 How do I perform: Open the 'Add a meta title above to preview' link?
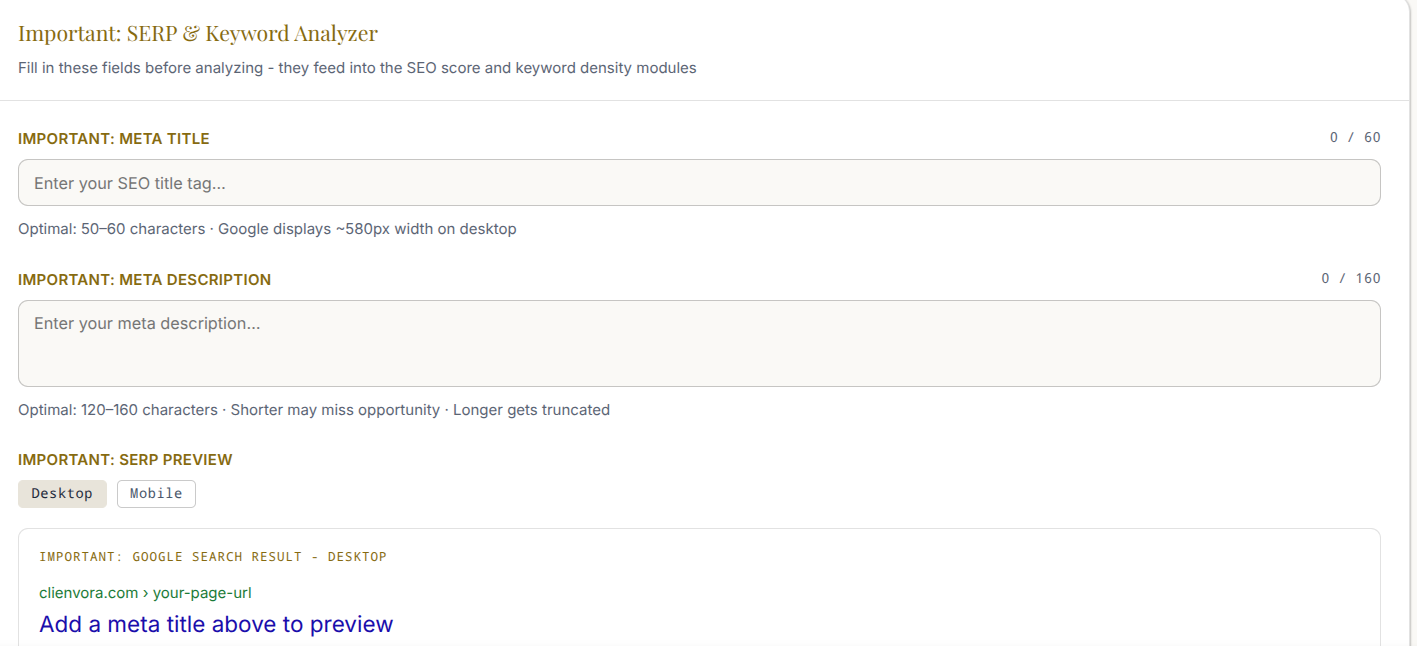[x=216, y=625]
